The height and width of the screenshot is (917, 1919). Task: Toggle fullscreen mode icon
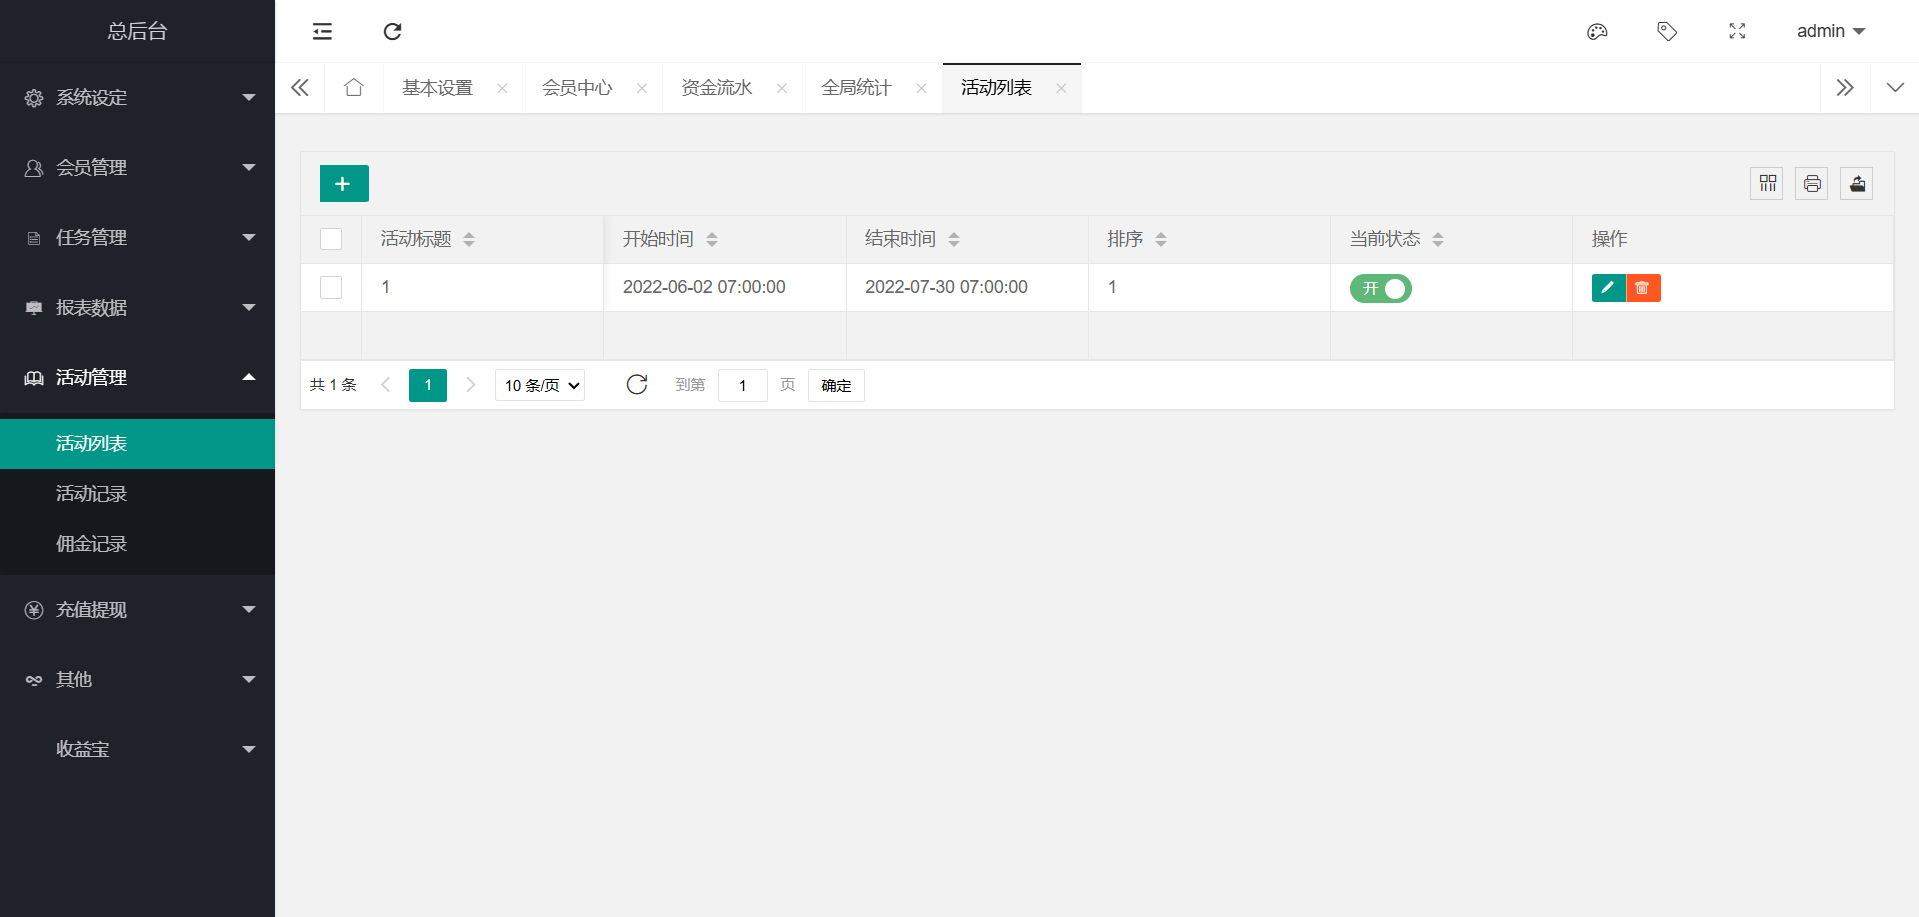click(1737, 32)
